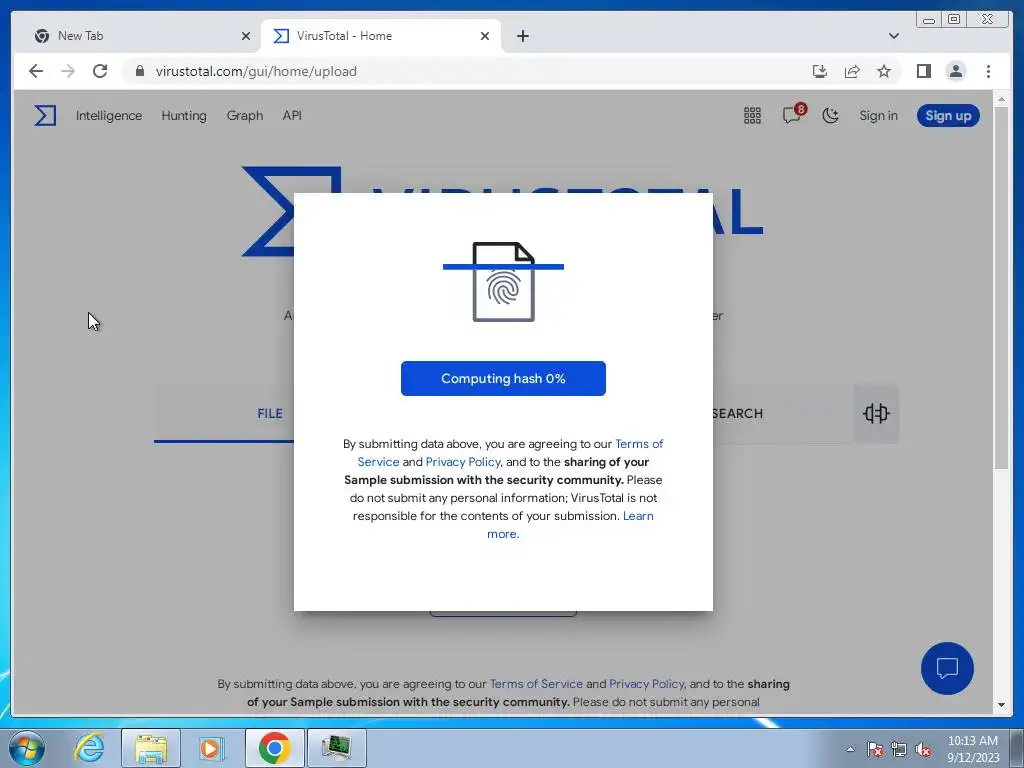Open the chat bubble floating button
This screenshot has height=768, width=1024.
947,668
